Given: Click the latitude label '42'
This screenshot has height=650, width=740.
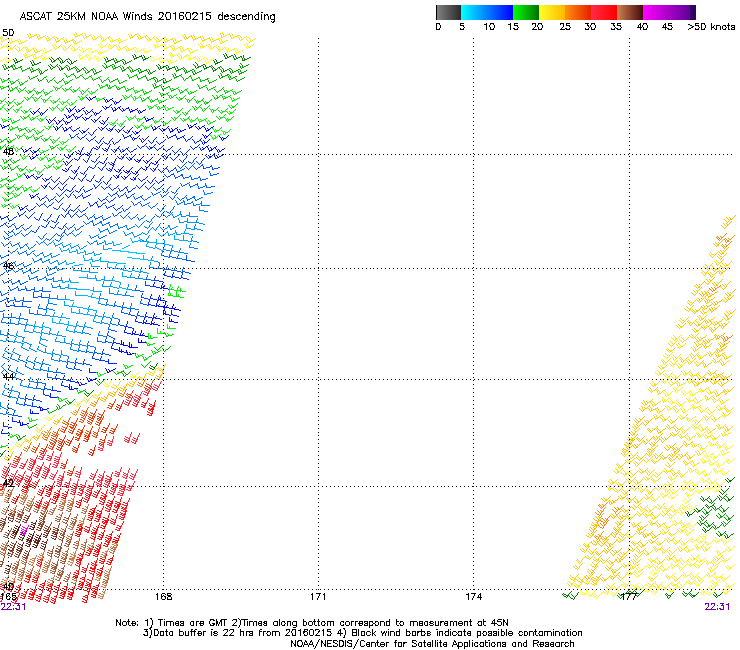Looking at the screenshot, I should pyautogui.click(x=8, y=483).
